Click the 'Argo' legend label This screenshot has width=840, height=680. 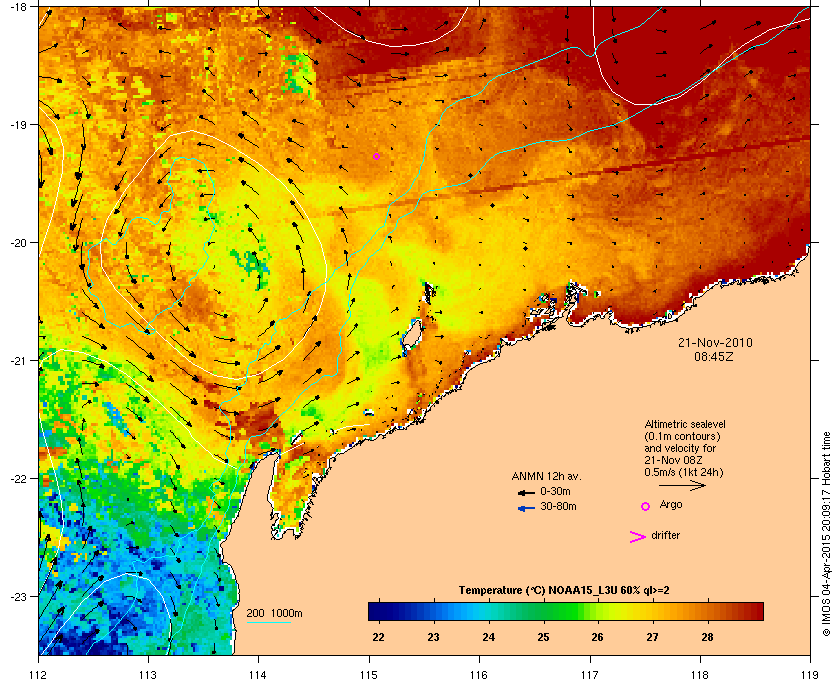pos(671,505)
